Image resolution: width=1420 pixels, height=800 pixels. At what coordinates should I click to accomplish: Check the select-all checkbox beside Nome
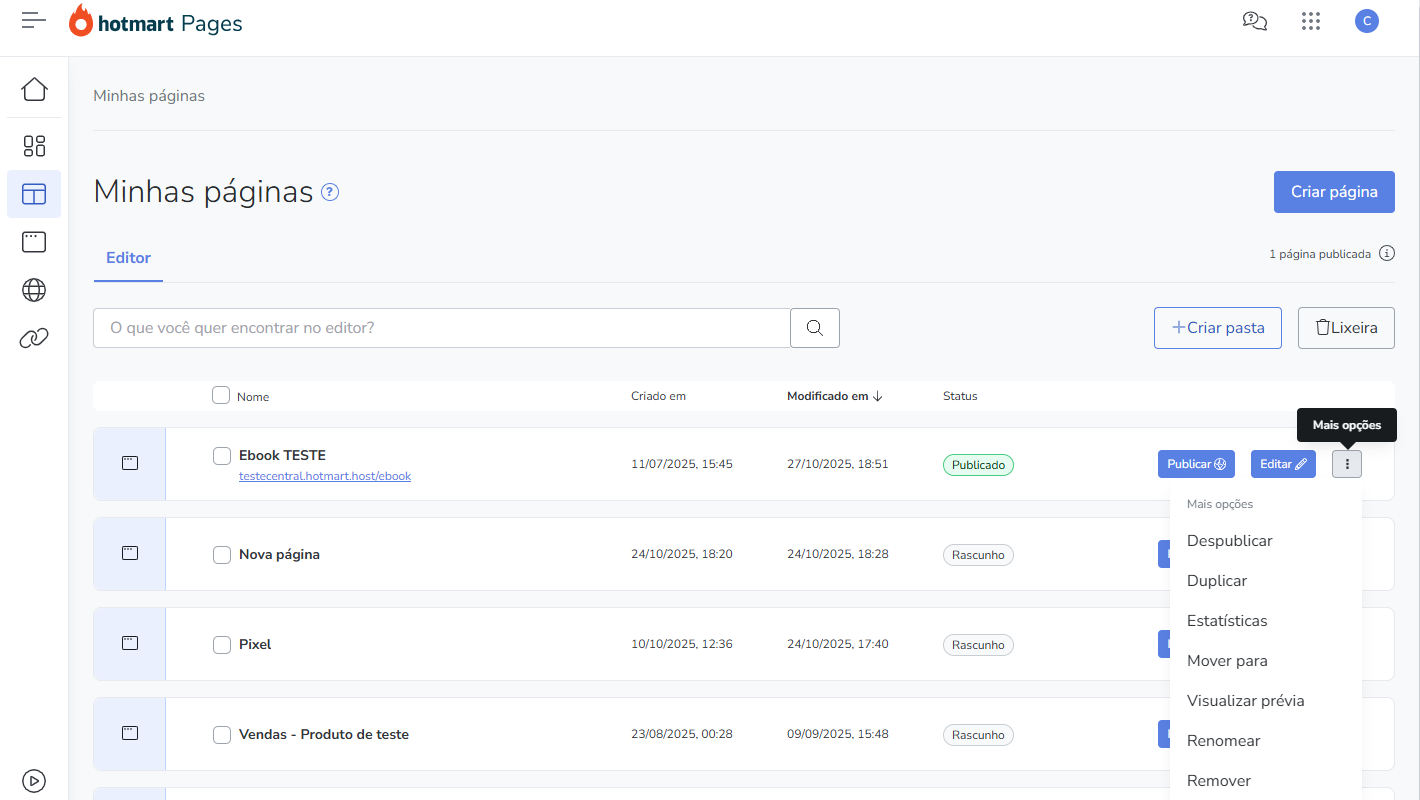coord(221,395)
